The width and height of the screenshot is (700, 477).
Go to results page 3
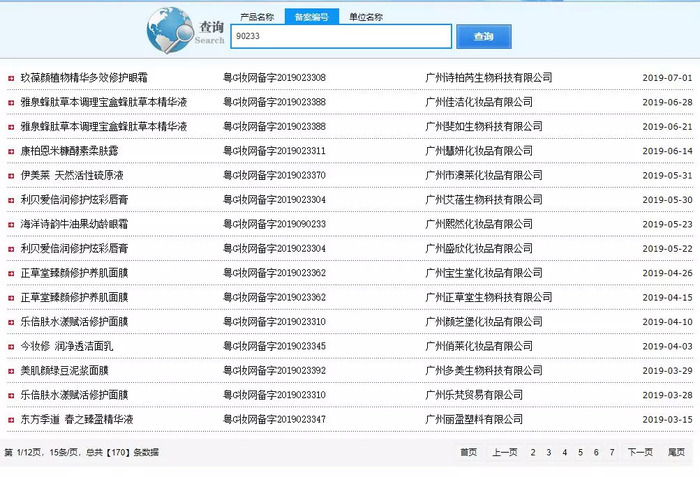coord(549,452)
